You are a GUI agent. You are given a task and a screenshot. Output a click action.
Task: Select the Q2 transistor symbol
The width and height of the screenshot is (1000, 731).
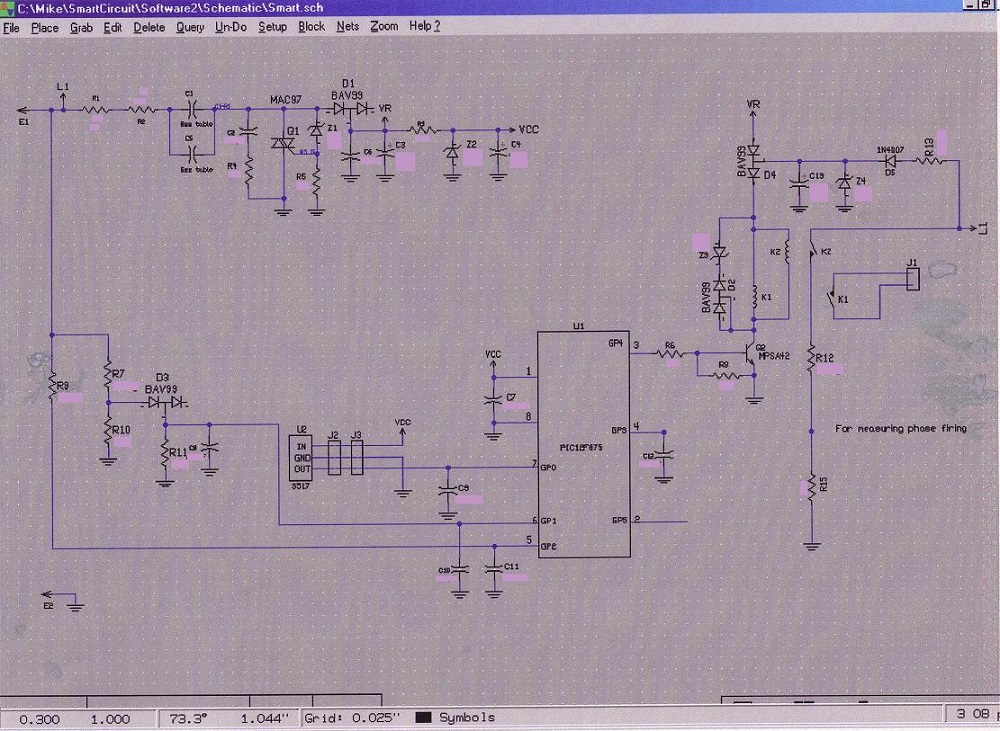[749, 357]
